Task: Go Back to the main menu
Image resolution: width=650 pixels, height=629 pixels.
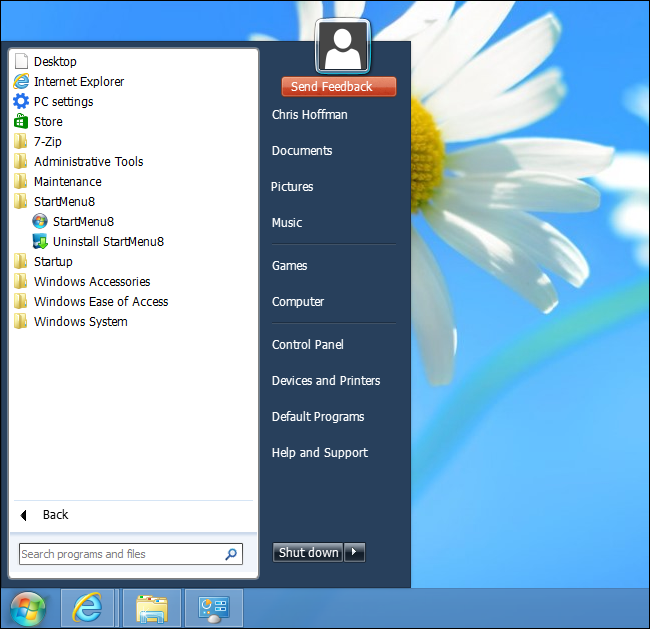Action: pyautogui.click(x=55, y=515)
